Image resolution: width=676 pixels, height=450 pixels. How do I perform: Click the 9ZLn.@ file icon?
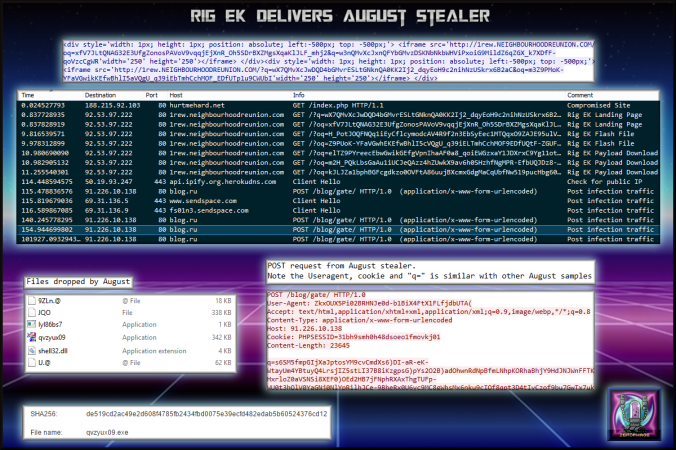click(x=33, y=299)
